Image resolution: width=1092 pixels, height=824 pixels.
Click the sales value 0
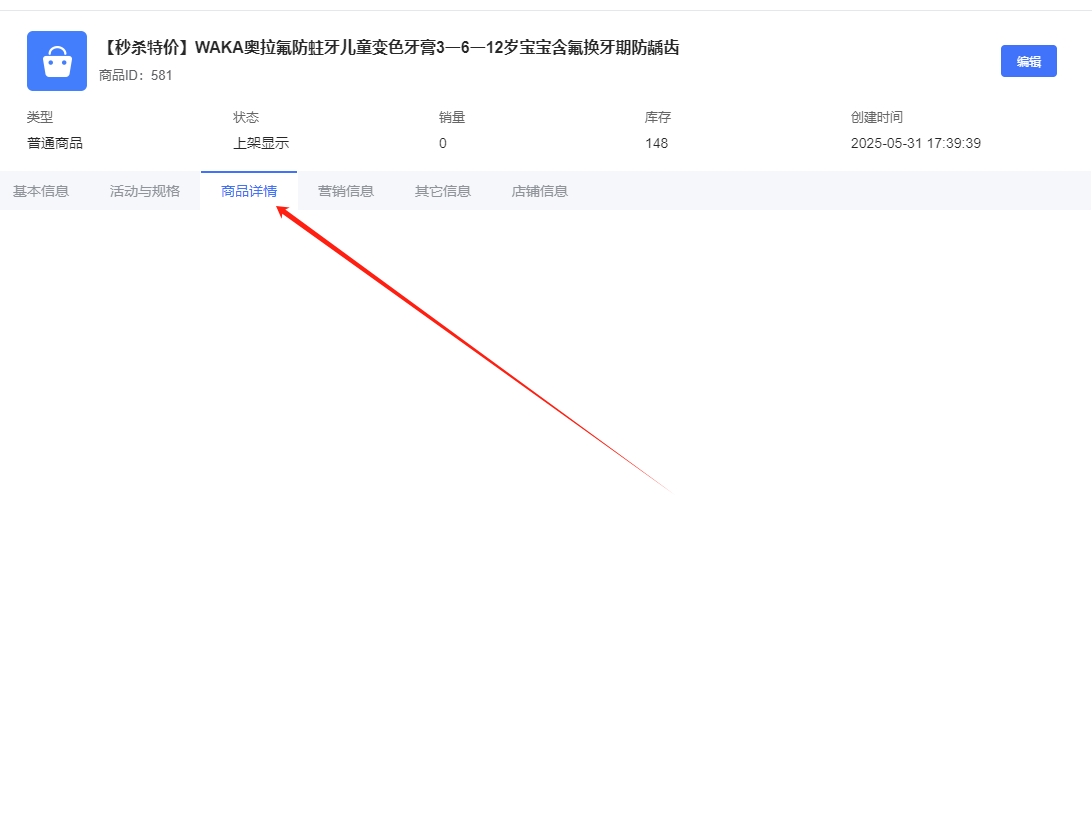tap(443, 143)
